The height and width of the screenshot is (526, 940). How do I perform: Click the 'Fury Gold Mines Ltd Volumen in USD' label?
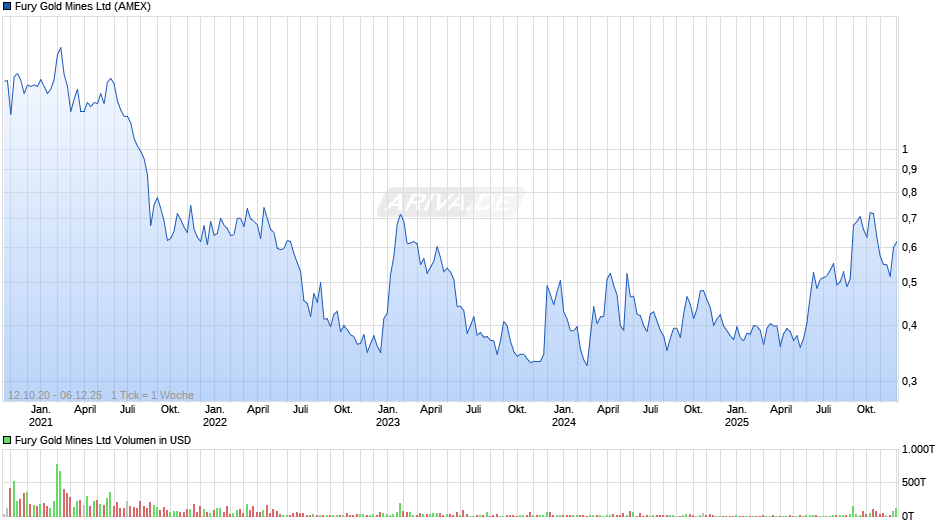click(x=103, y=440)
